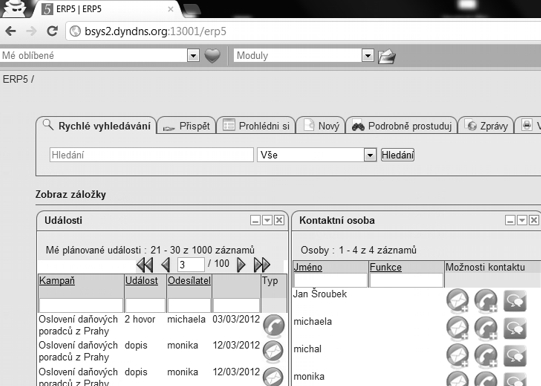
Task: Sort contacts by Jméno column link
Action: coord(308,267)
